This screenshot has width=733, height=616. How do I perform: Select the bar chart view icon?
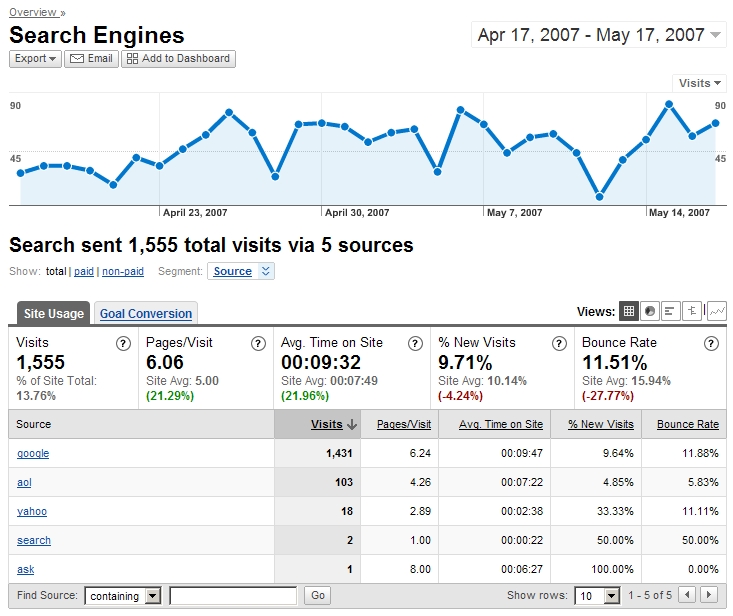point(671,312)
